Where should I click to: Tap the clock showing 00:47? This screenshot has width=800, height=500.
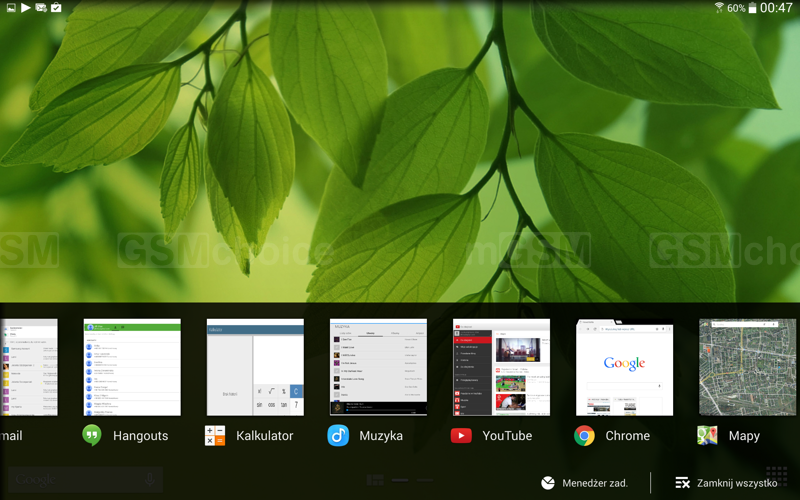(776, 8)
